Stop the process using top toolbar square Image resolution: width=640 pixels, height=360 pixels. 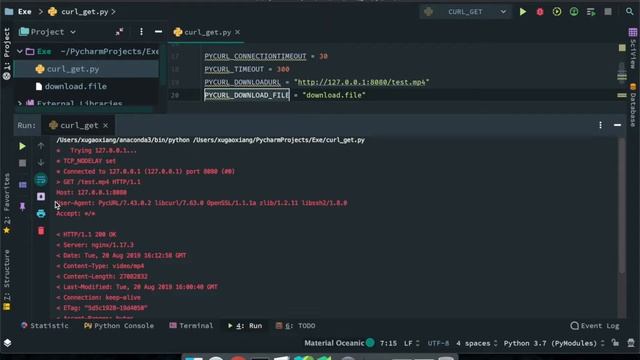[608, 12]
